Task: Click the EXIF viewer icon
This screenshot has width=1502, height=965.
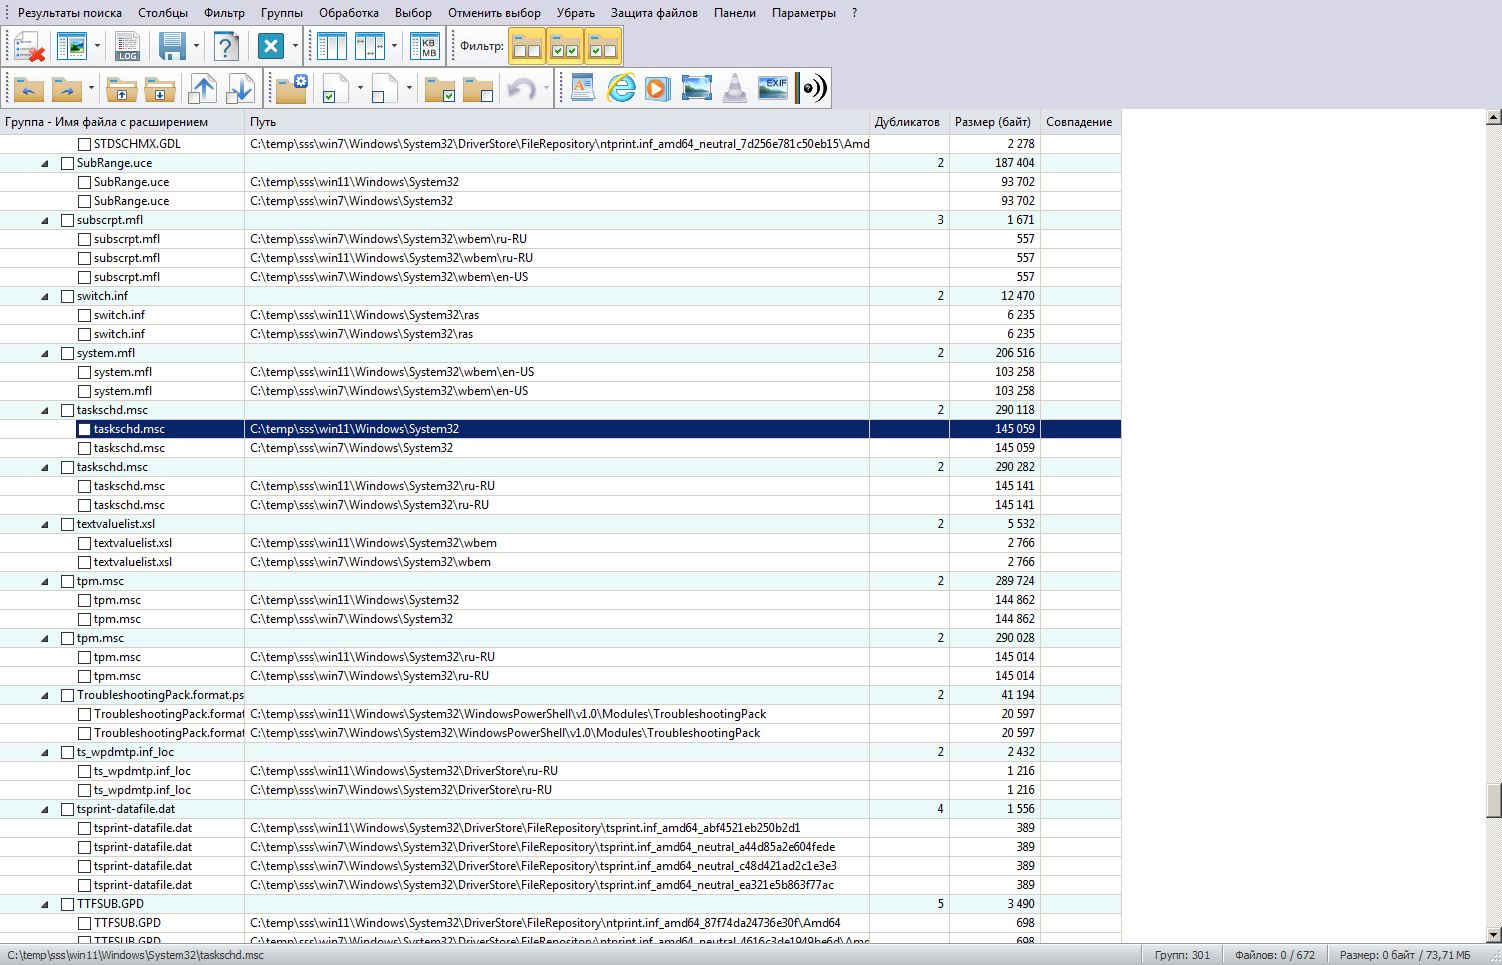Action: pos(772,88)
